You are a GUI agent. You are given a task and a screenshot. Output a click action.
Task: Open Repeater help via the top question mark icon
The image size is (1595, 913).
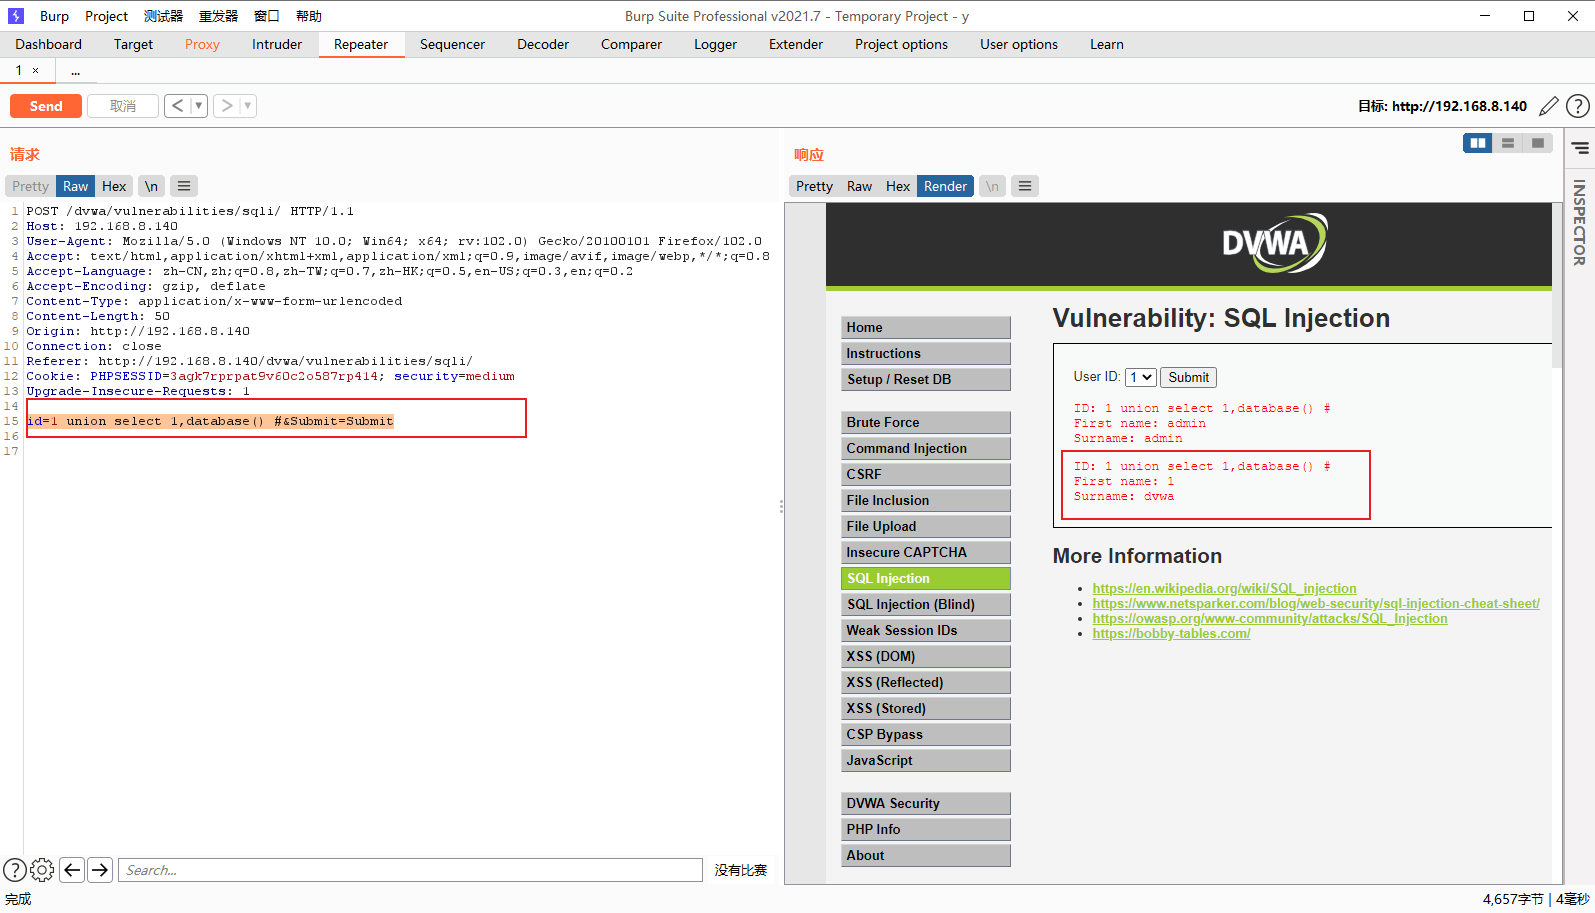tap(1578, 106)
